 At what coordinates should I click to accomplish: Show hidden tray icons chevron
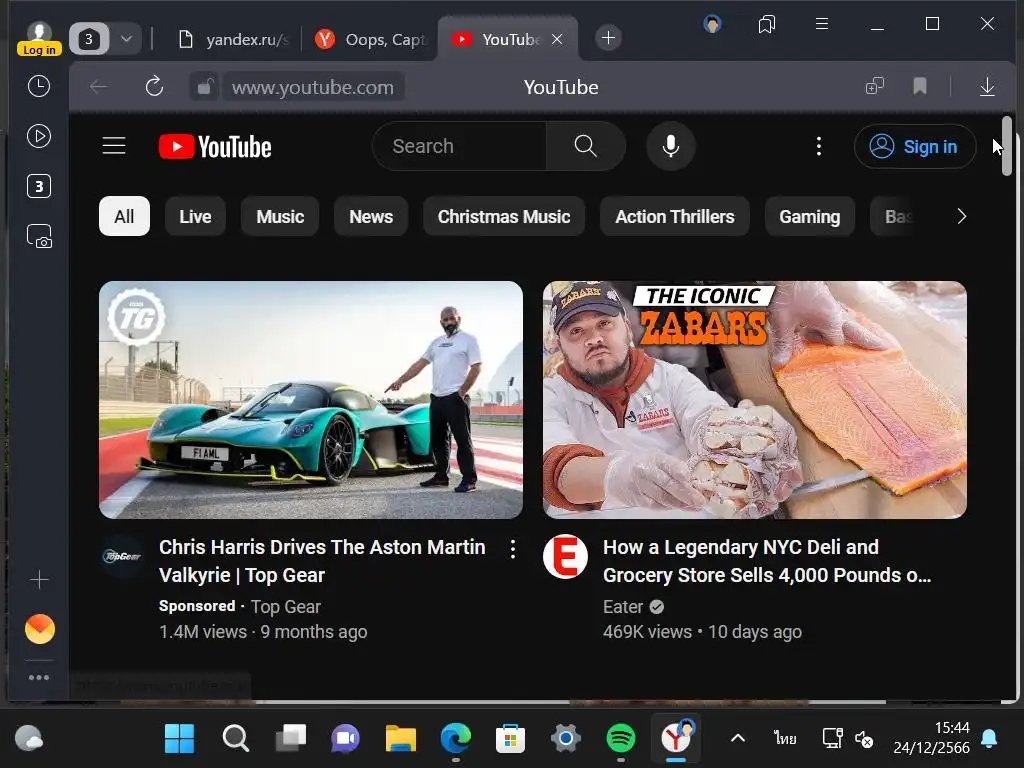coord(737,739)
